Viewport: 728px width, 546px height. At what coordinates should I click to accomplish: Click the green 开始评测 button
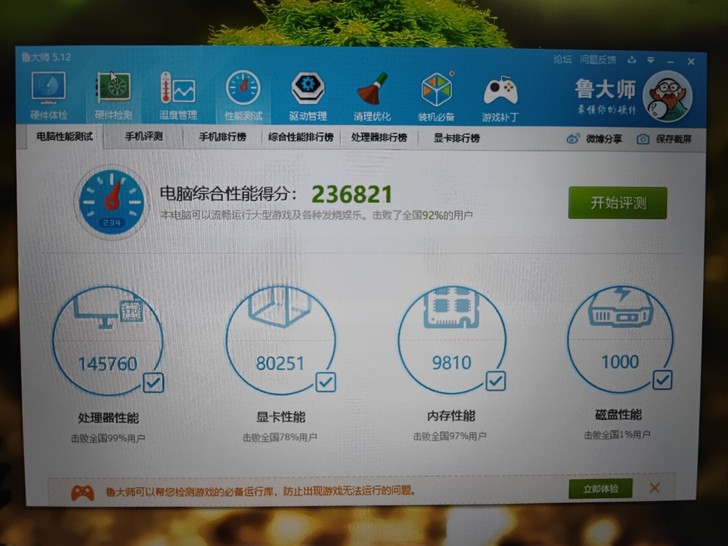[x=618, y=203]
